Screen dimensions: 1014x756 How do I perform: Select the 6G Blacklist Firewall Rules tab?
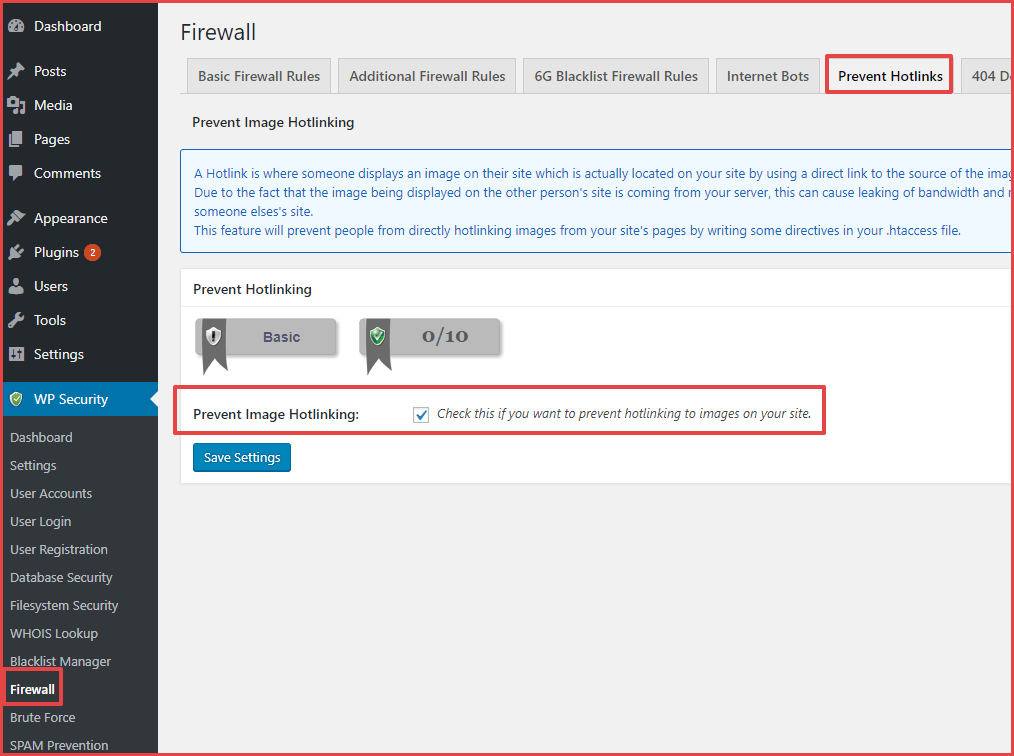(x=615, y=75)
